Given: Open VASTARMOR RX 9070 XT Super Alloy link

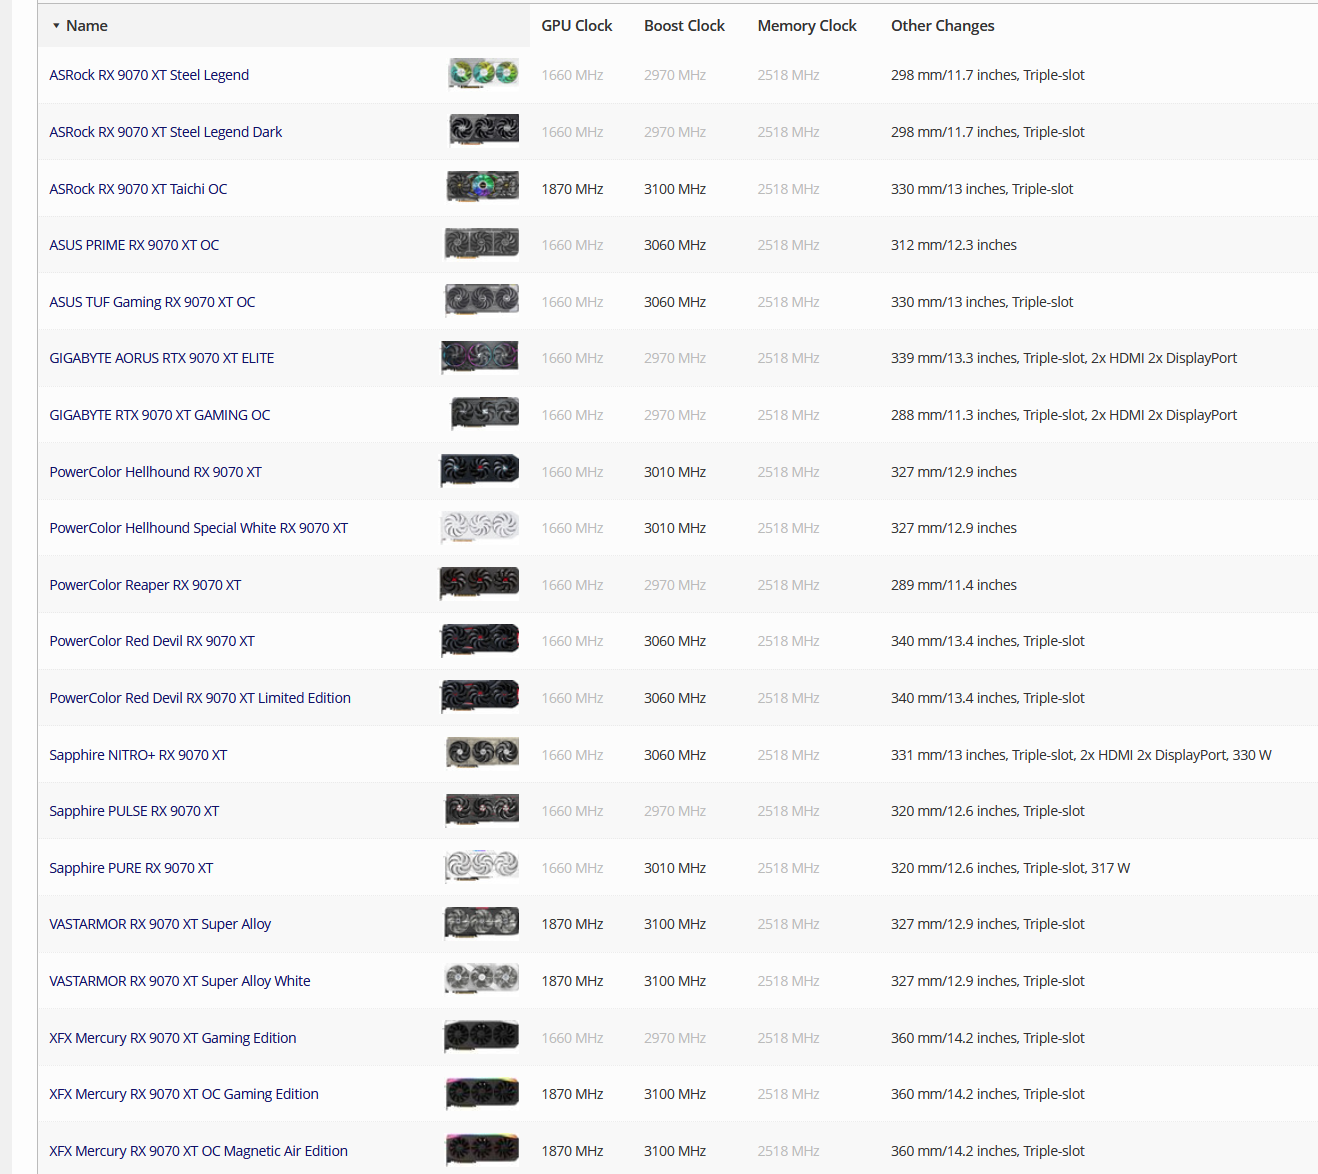Looking at the screenshot, I should (x=160, y=924).
